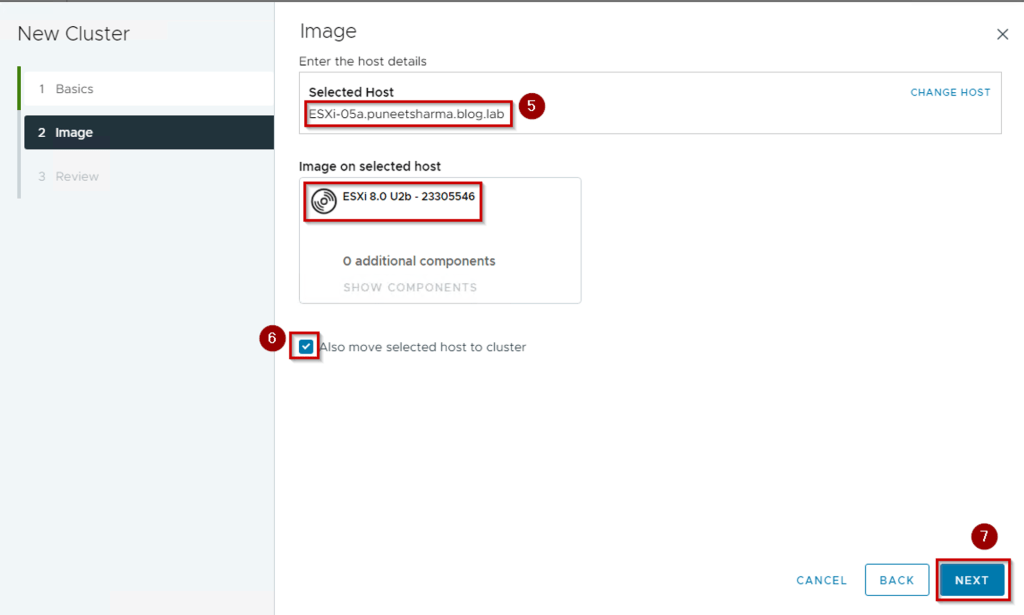Click the CHANGE HOST link
Screen dimensions: 1024x615
click(x=950, y=92)
